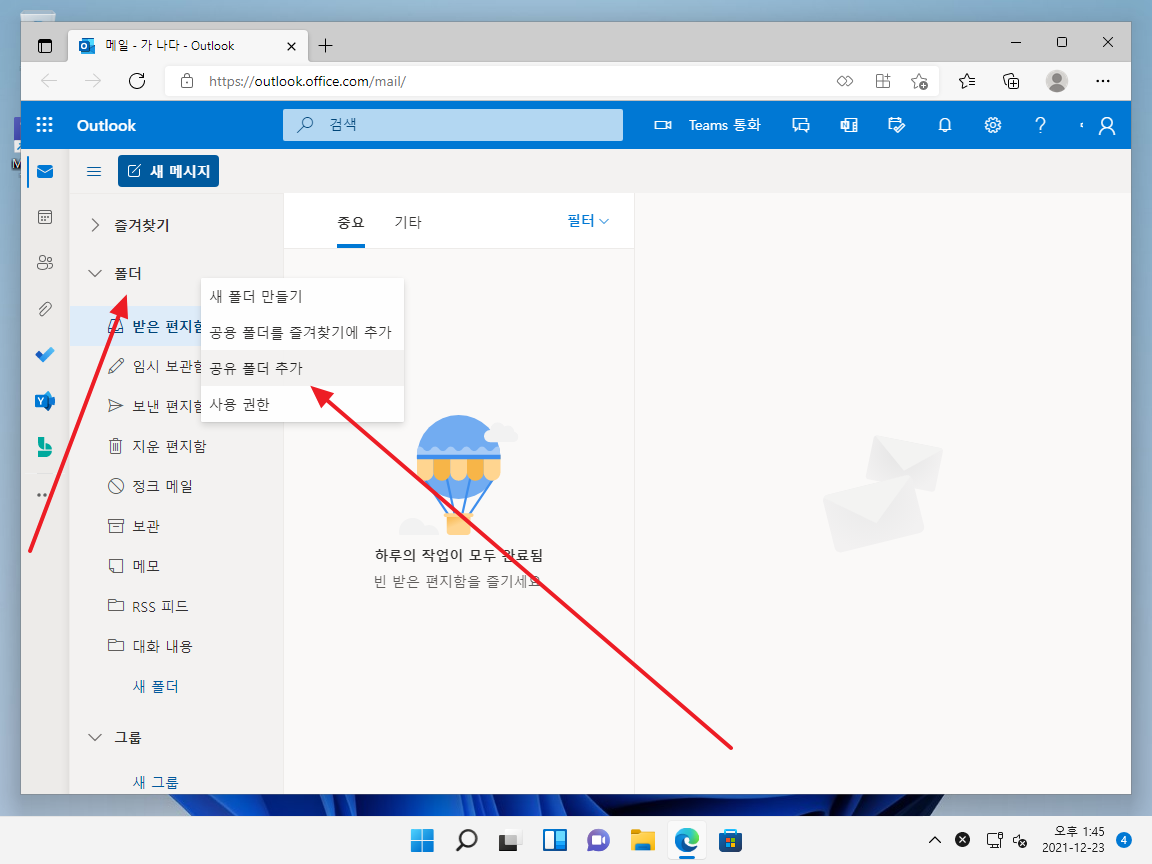Choose 사용 권한 menu entry

pyautogui.click(x=302, y=404)
